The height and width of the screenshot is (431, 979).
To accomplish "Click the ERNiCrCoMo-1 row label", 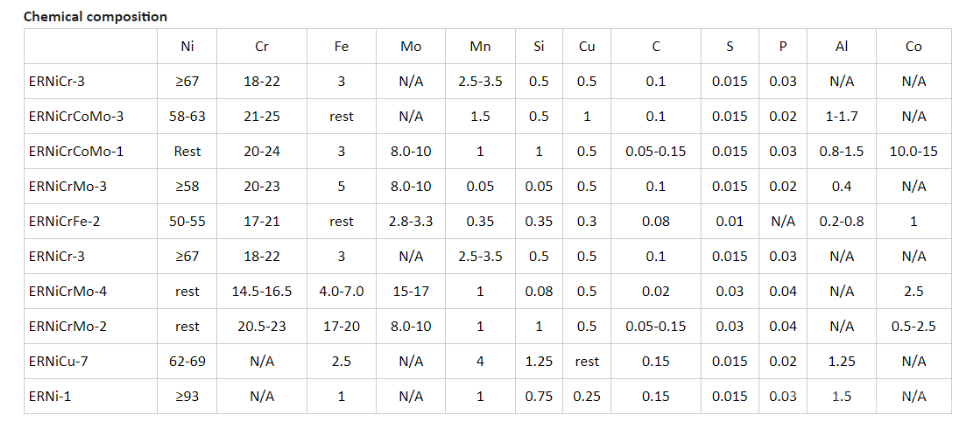I will pyautogui.click(x=77, y=151).
